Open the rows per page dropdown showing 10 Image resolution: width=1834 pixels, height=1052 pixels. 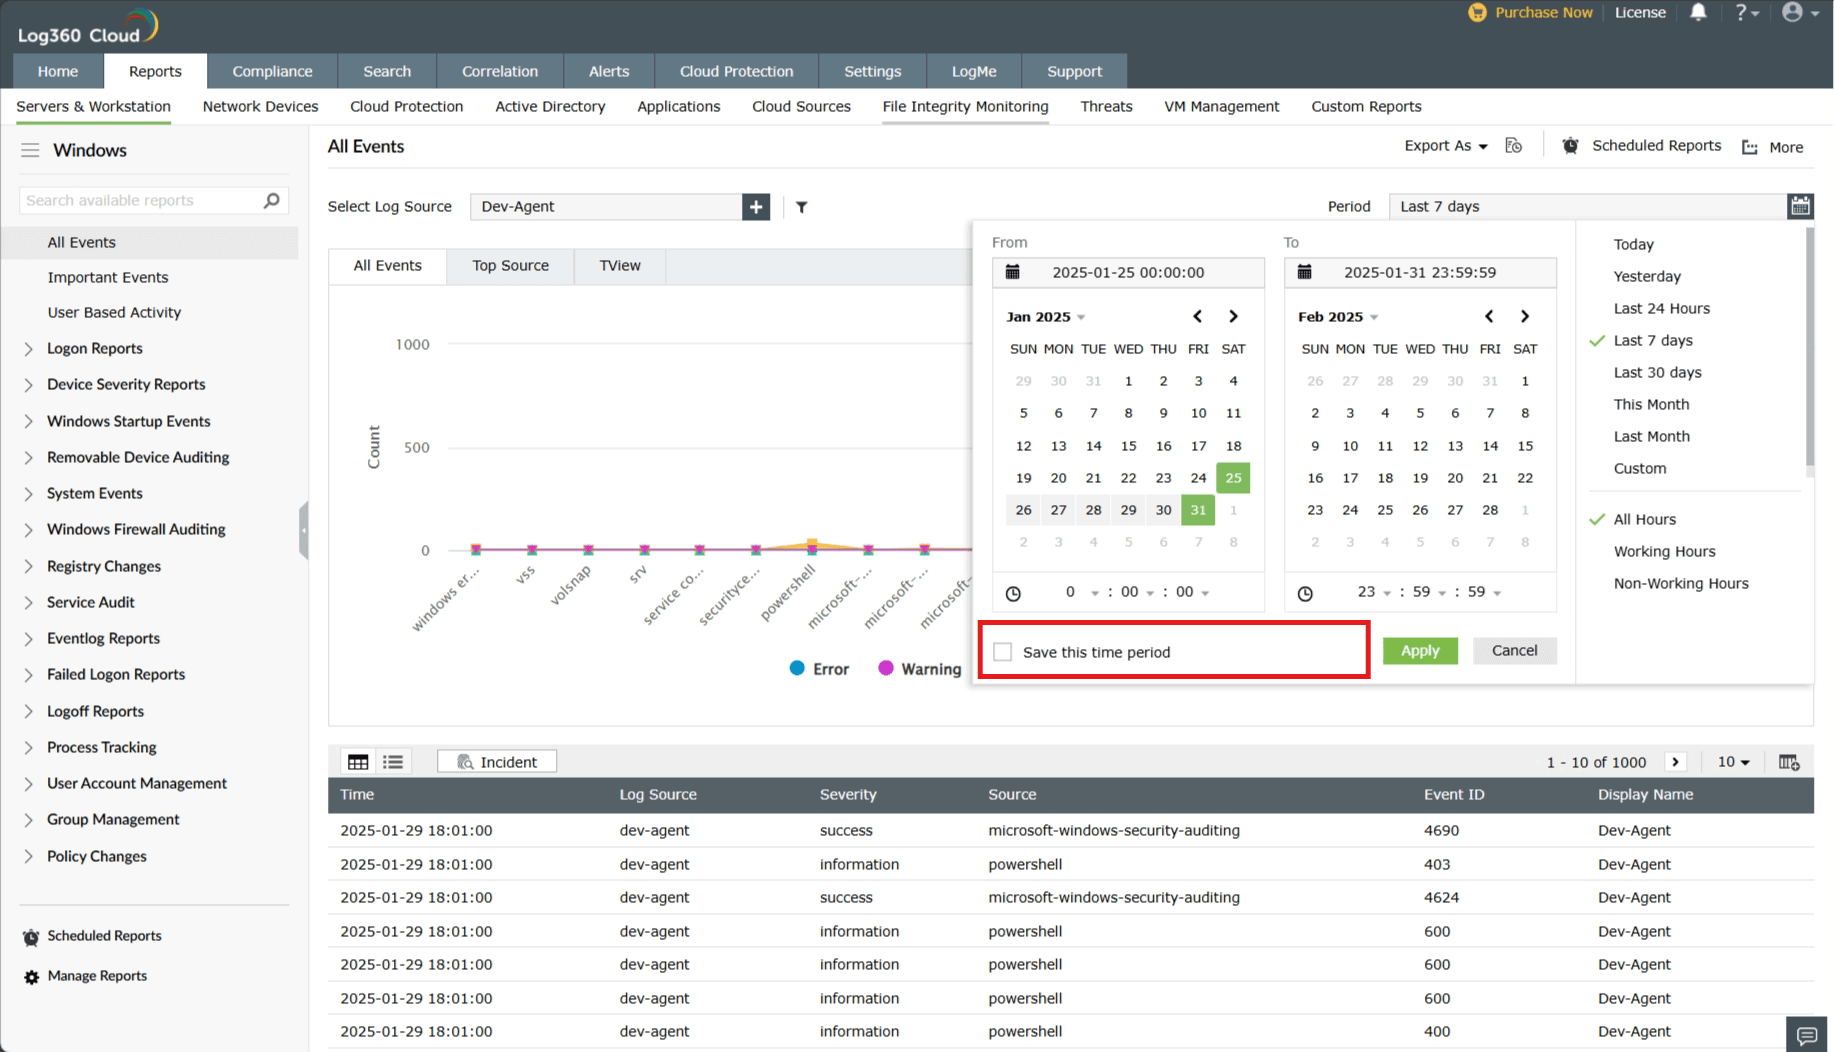(x=1733, y=761)
